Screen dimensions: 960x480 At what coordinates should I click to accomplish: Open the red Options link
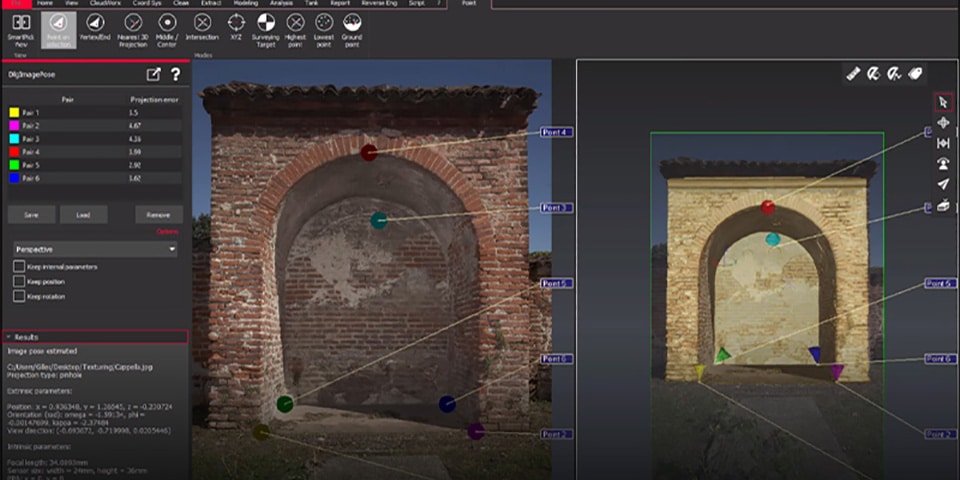click(167, 231)
